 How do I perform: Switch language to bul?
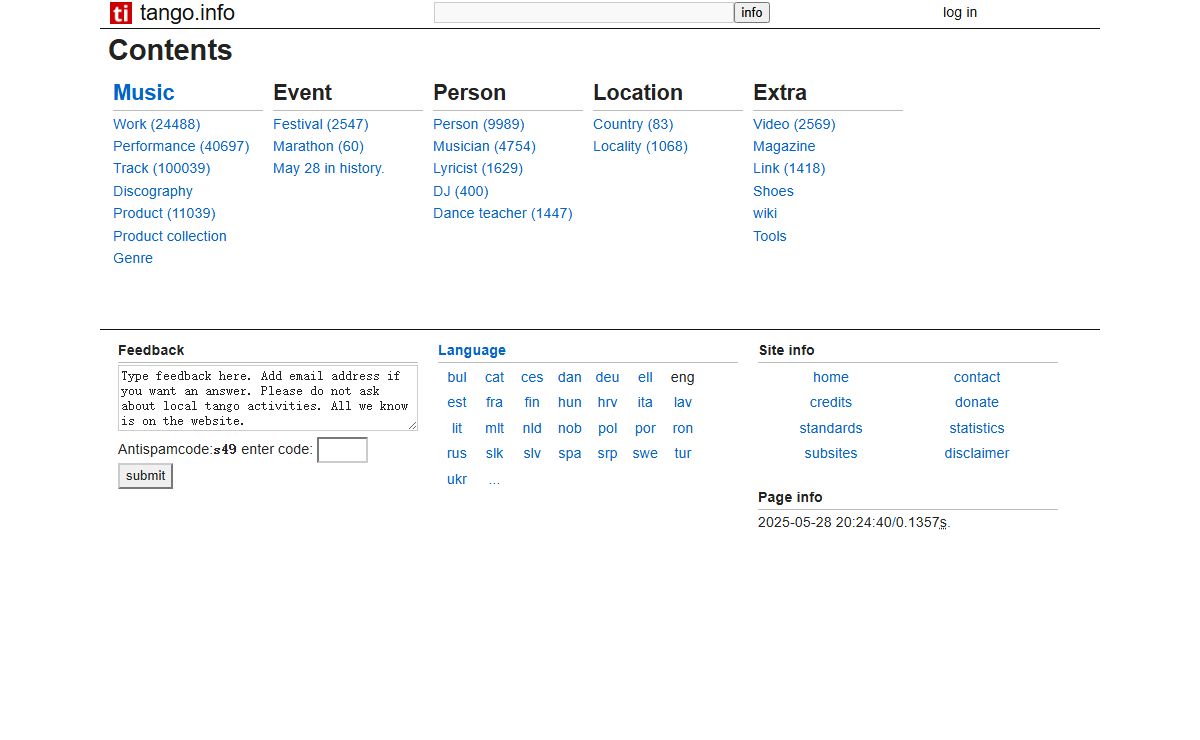[457, 377]
